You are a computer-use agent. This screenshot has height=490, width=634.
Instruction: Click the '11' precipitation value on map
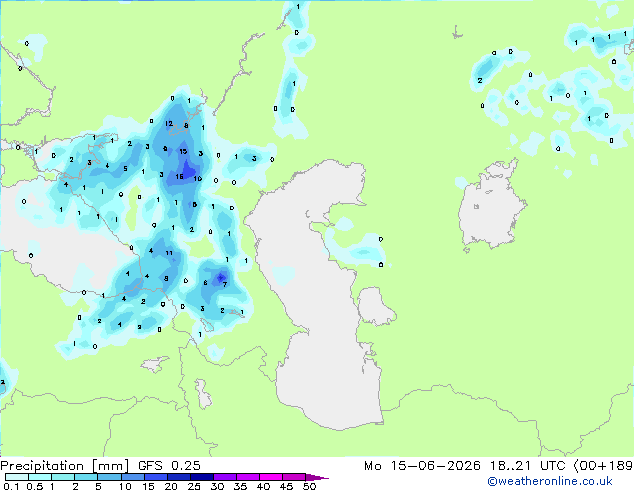tap(169, 253)
